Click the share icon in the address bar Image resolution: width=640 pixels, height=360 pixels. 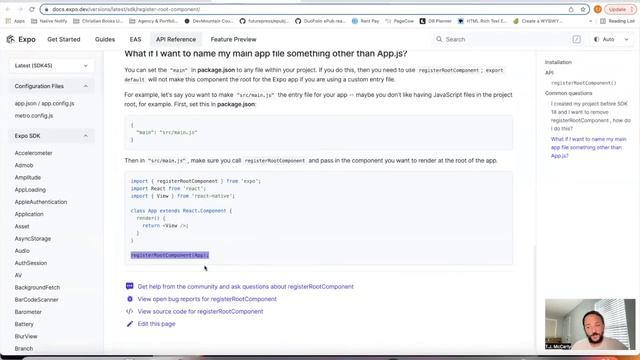click(571, 9)
